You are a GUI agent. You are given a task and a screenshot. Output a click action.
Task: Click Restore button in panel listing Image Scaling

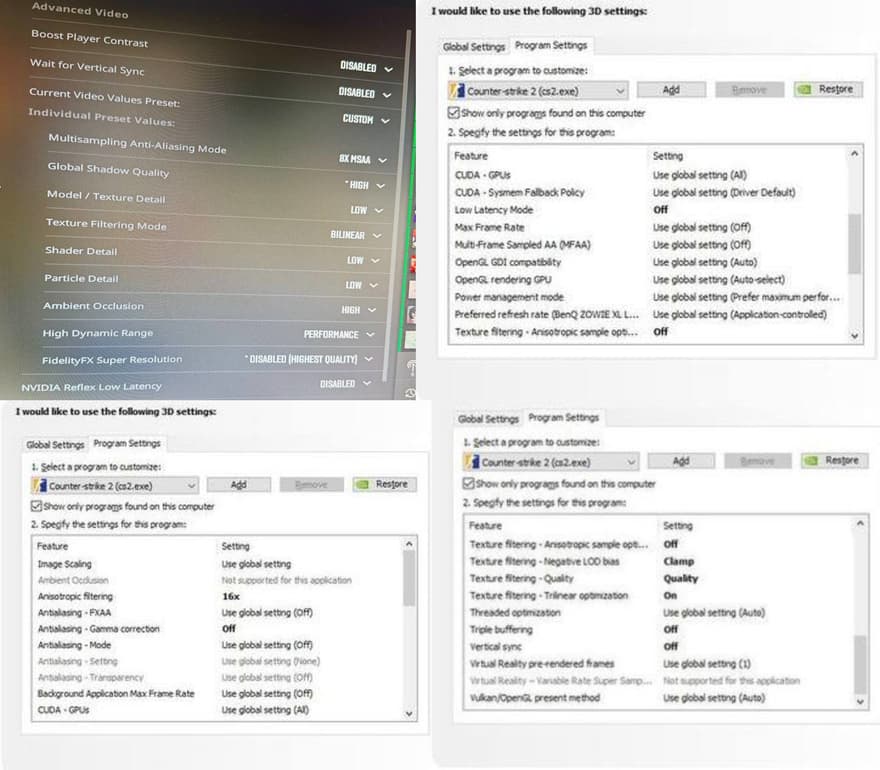[384, 484]
